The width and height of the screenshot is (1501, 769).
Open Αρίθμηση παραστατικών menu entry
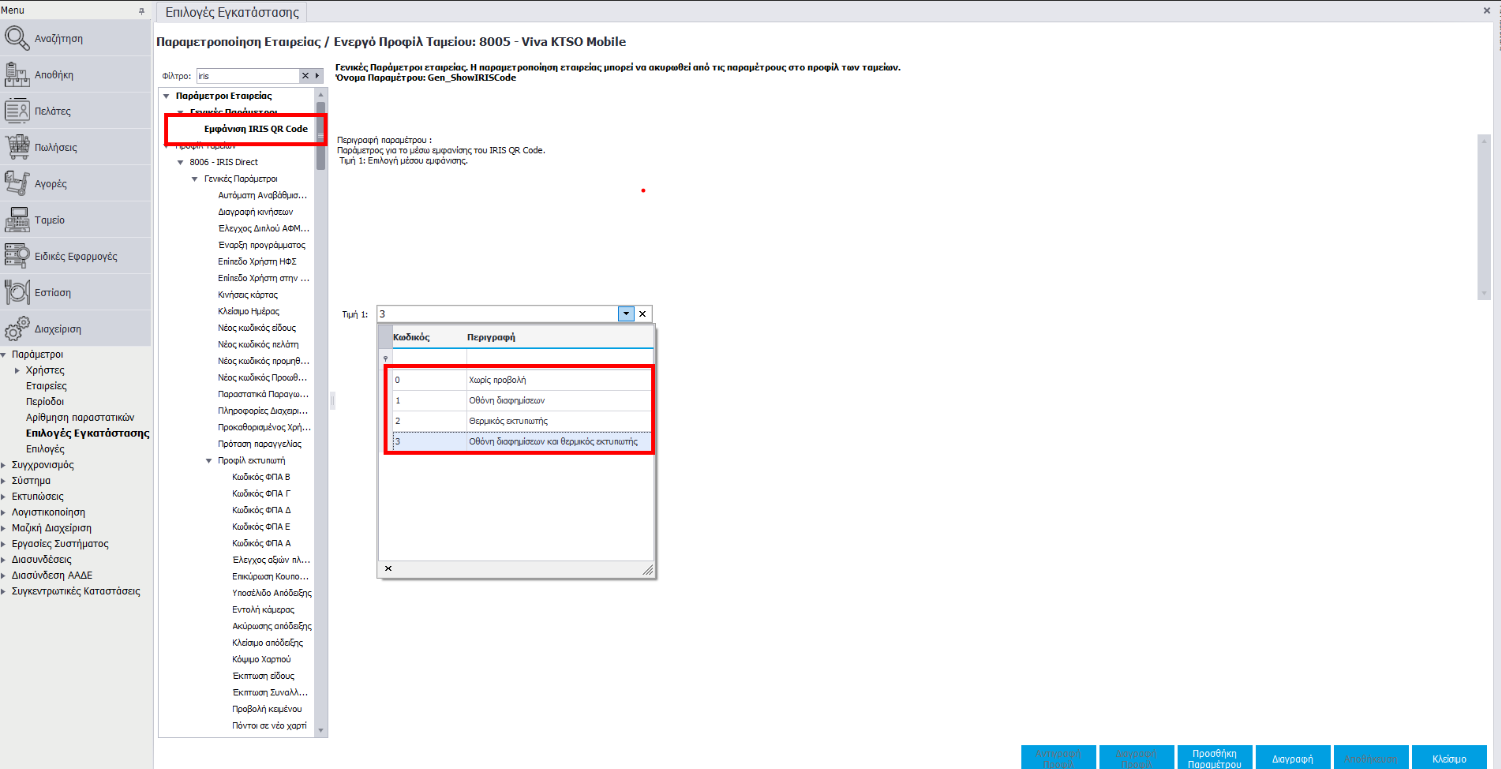(x=79, y=417)
